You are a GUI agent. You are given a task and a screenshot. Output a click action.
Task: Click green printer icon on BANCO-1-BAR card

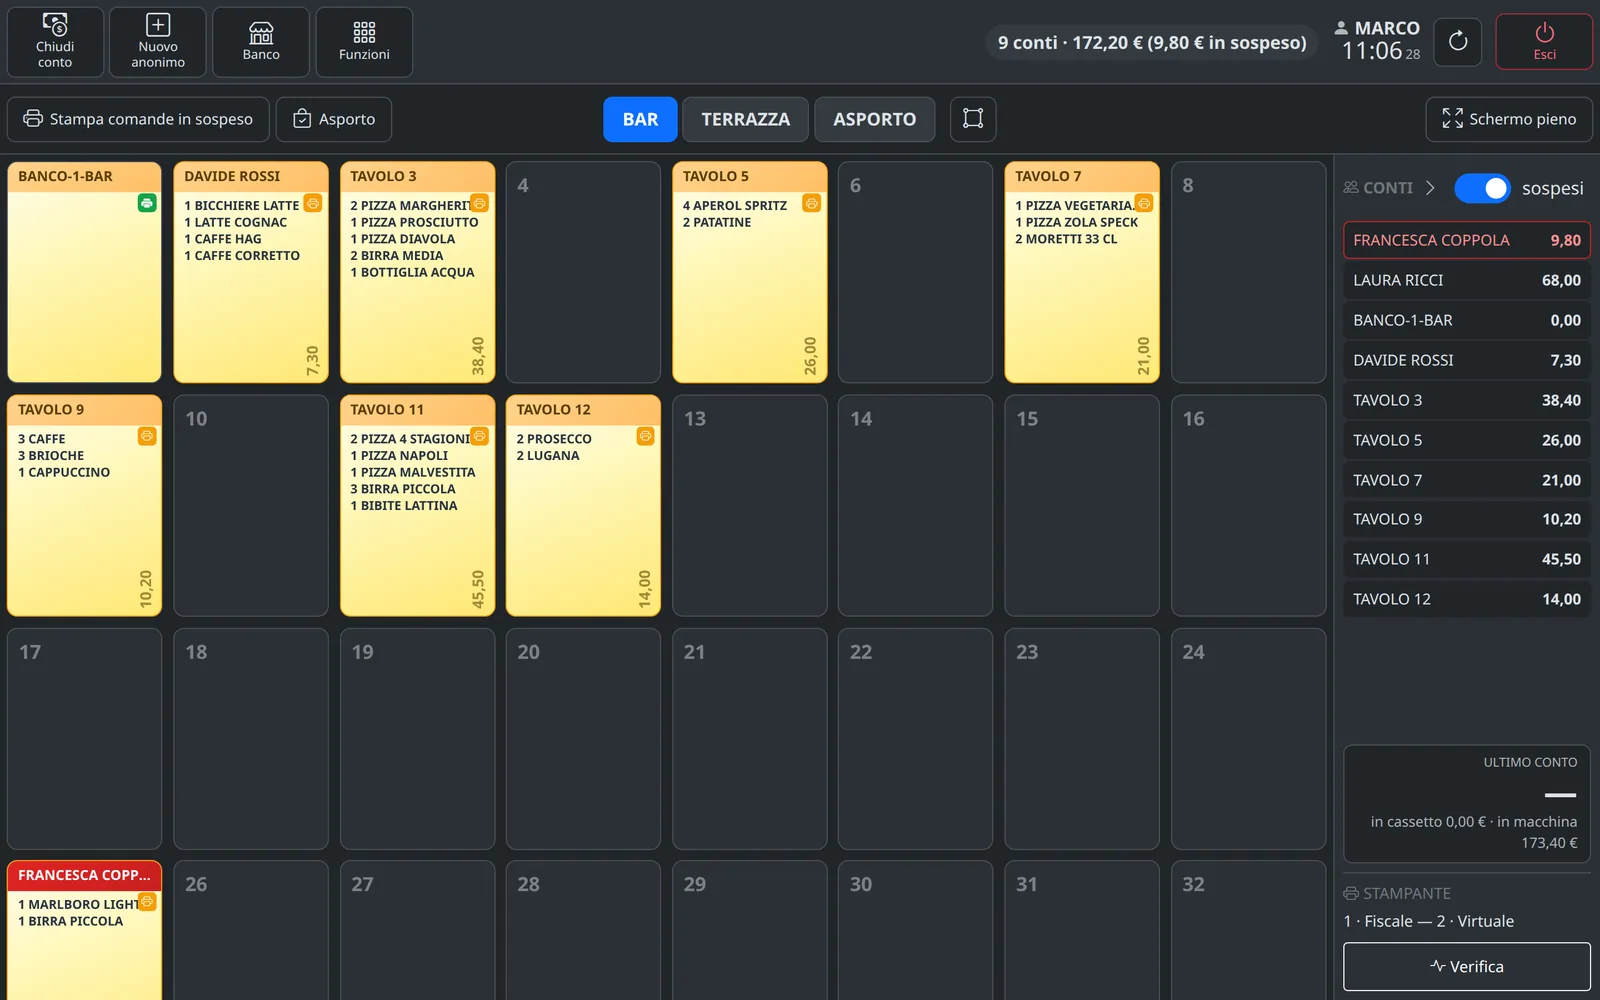point(147,203)
